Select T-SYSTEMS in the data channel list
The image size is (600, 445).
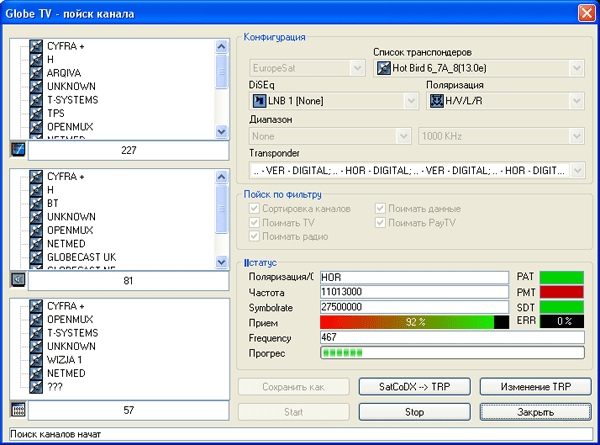72,333
